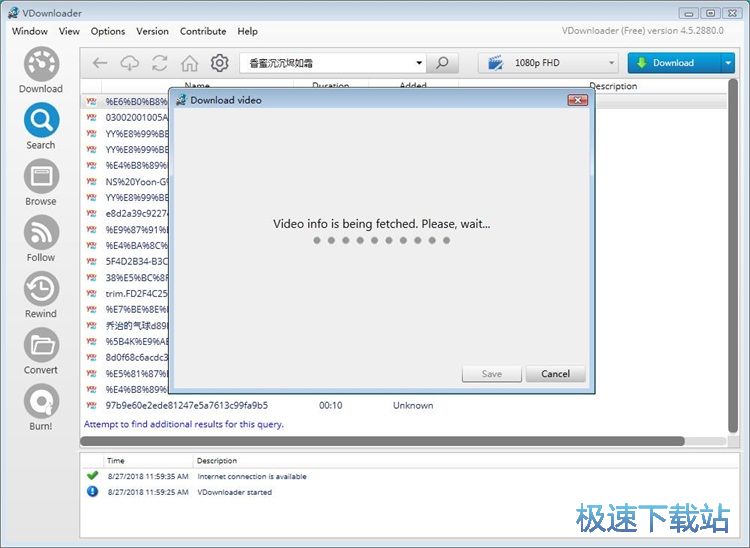This screenshot has width=750, height=548.
Task: Click the horizontal scrollbar of results list
Action: (382, 441)
